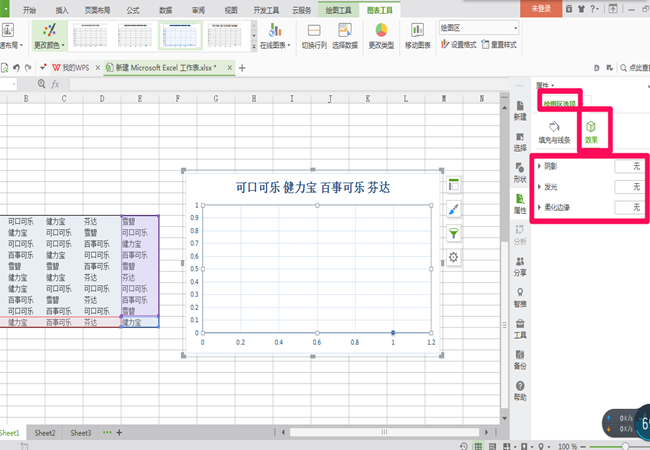Click the 帮助 sidebar icon
This screenshot has width=650, height=450.
520,391
